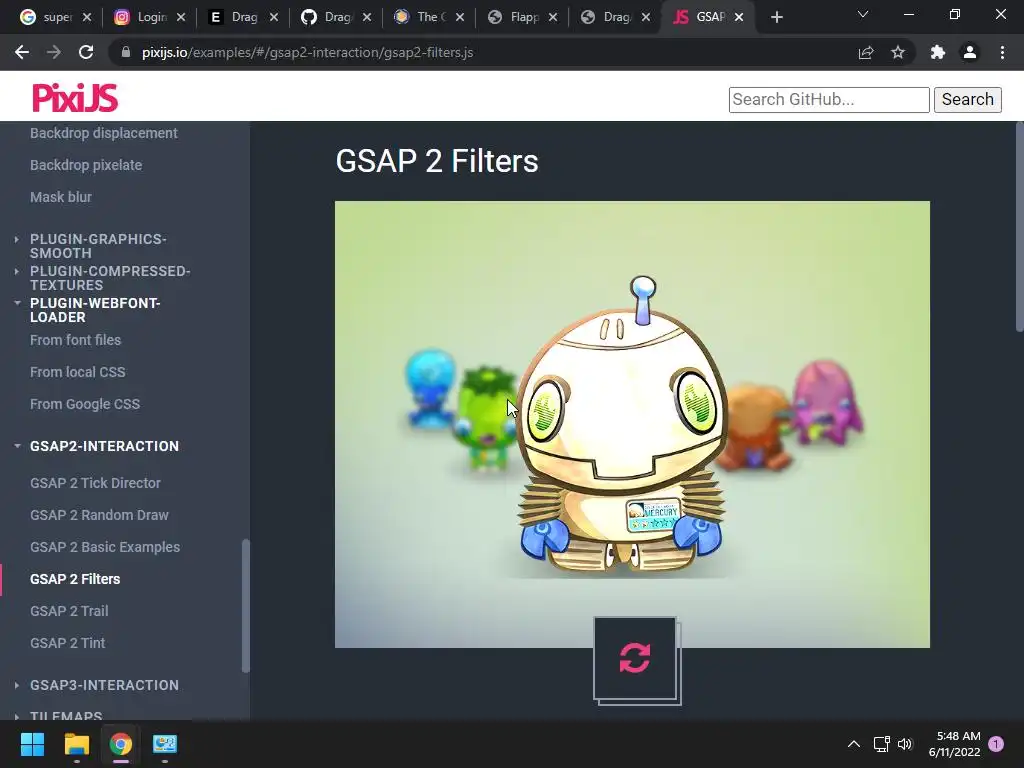Close the 'super' Google tab

pos(87,17)
